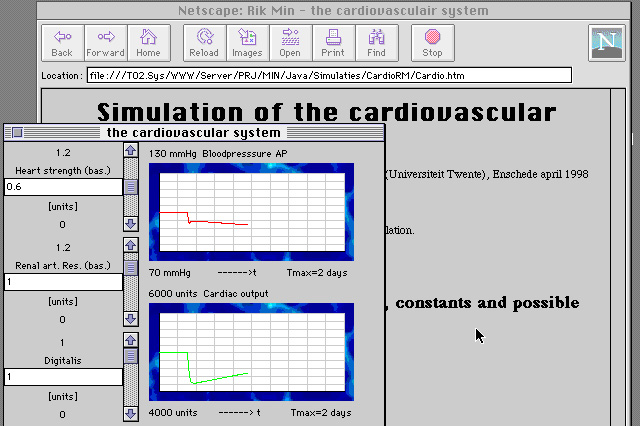This screenshot has width=640, height=426.
Task: Reload the current page
Action: coord(204,43)
